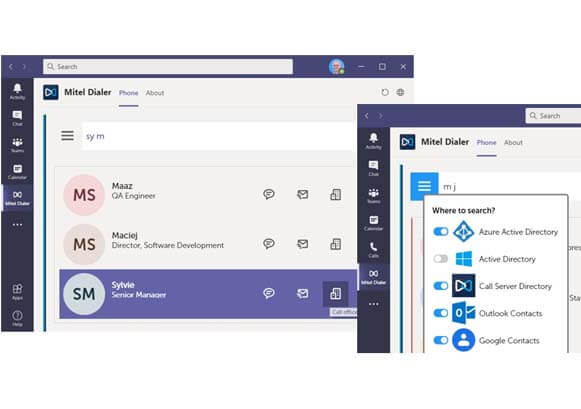This screenshot has width=581, height=409.
Task: Click 'Azure Active Directory' label
Action: (x=518, y=232)
